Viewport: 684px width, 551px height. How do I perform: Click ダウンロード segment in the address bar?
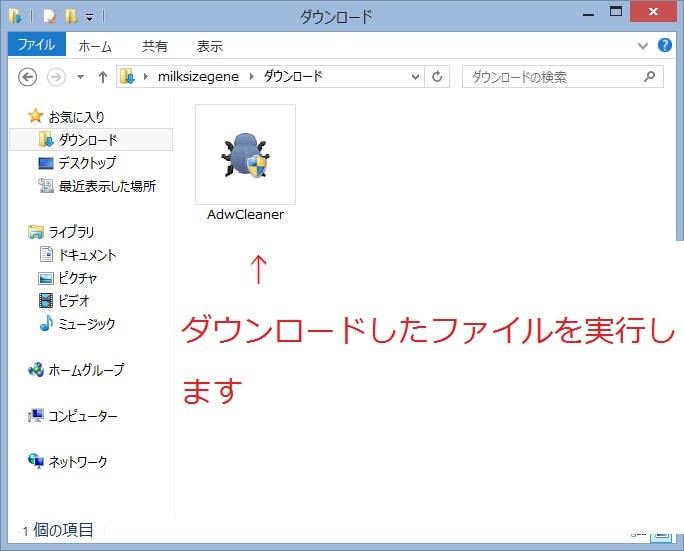(293, 76)
